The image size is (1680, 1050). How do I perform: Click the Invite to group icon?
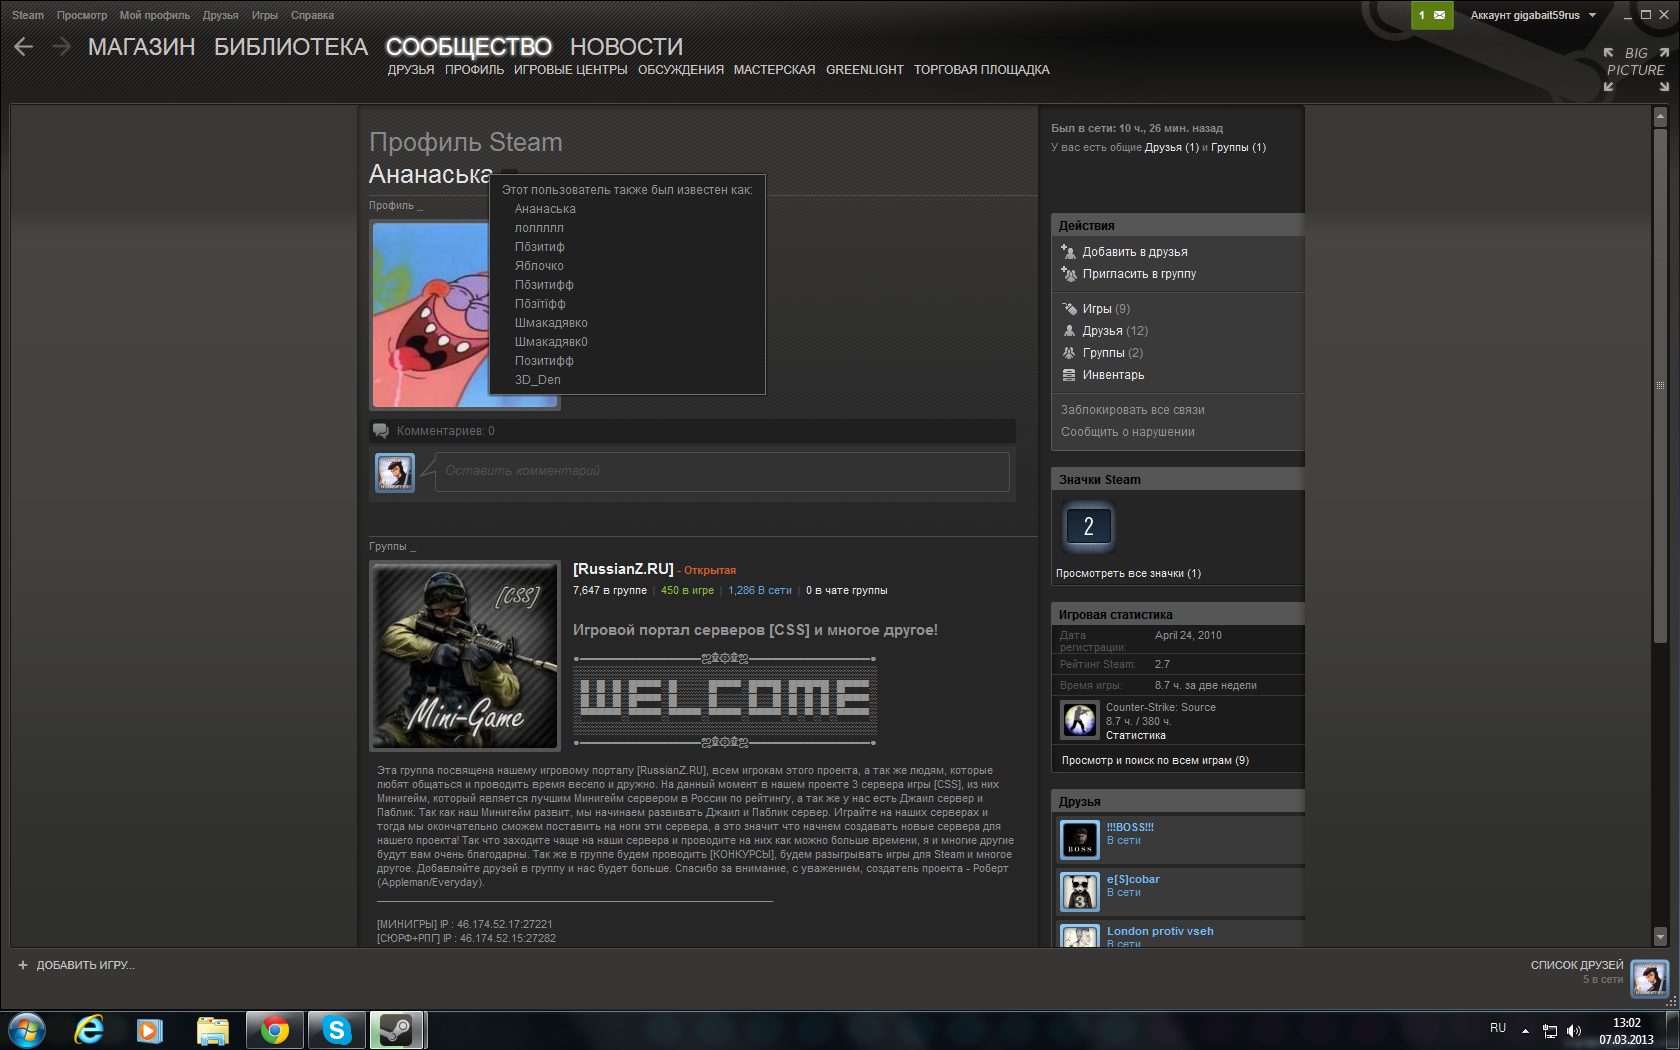coord(1068,274)
